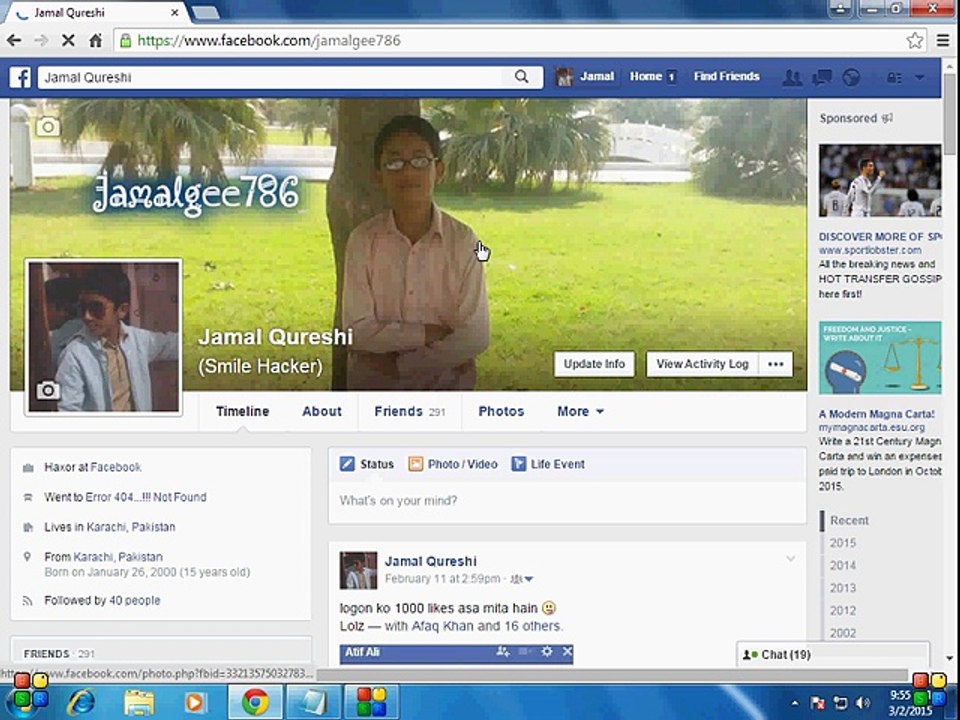The width and height of the screenshot is (960, 720).
Task: Click the volume speaker tray icon
Action: pyautogui.click(x=863, y=703)
